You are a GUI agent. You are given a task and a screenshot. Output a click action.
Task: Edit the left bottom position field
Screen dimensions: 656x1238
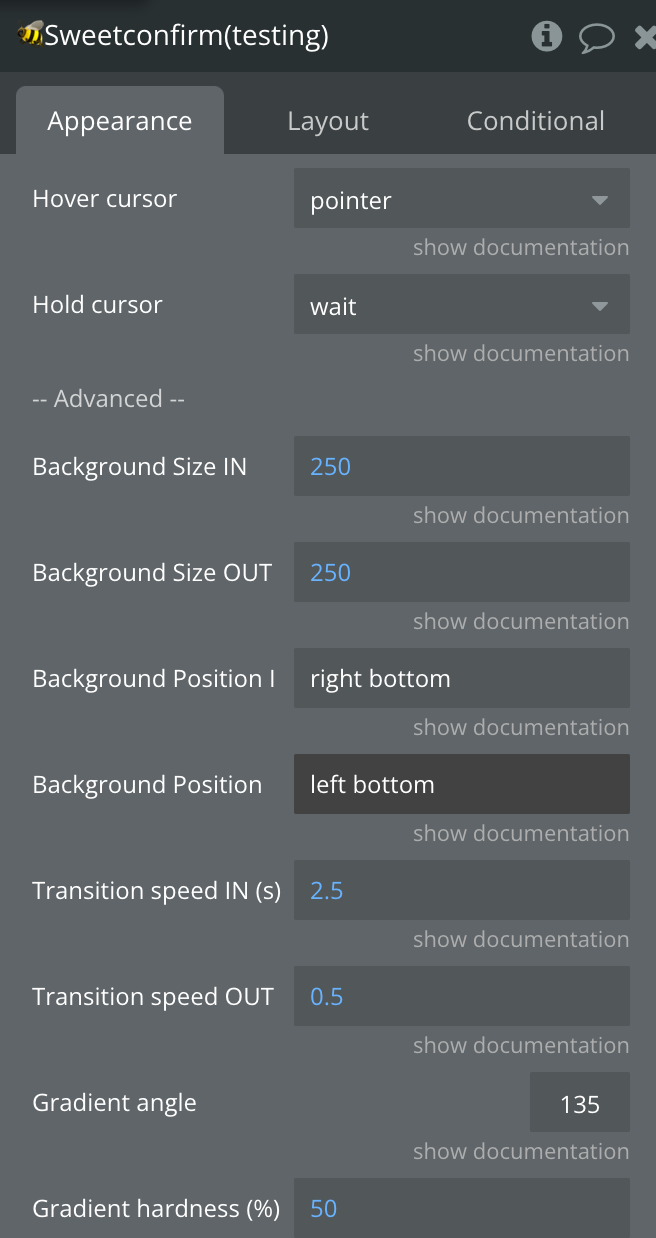(462, 784)
